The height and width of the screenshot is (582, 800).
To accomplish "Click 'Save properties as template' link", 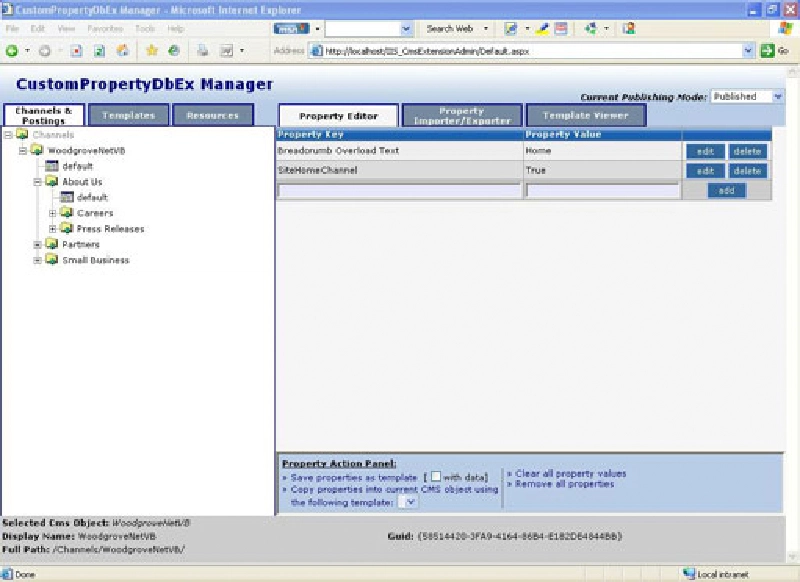I will (x=354, y=478).
